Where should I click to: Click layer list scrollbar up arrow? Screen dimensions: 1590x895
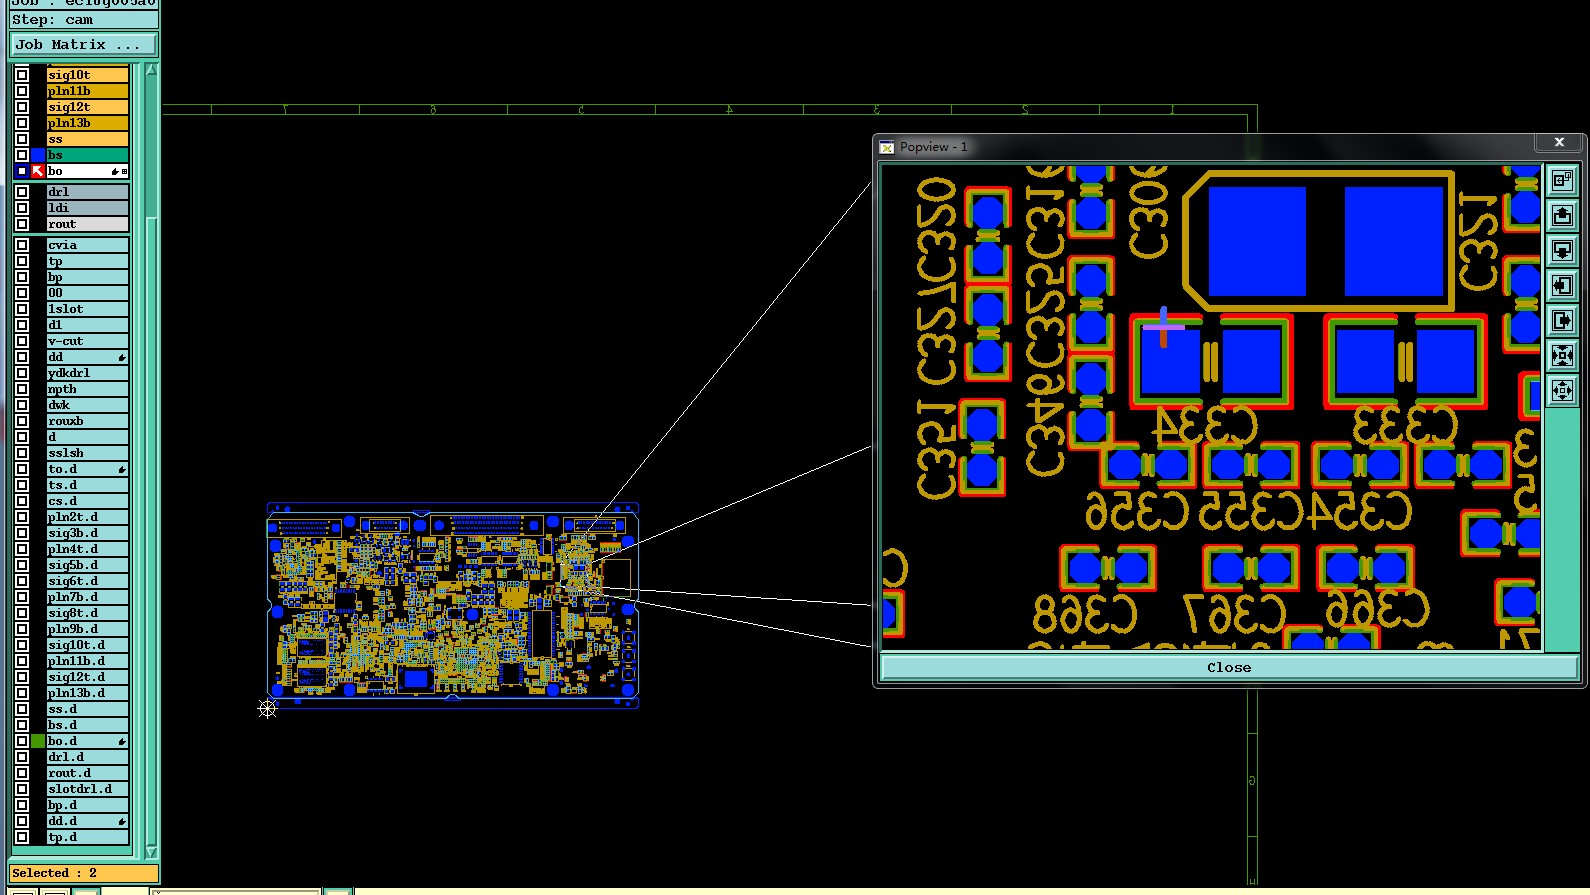[151, 70]
